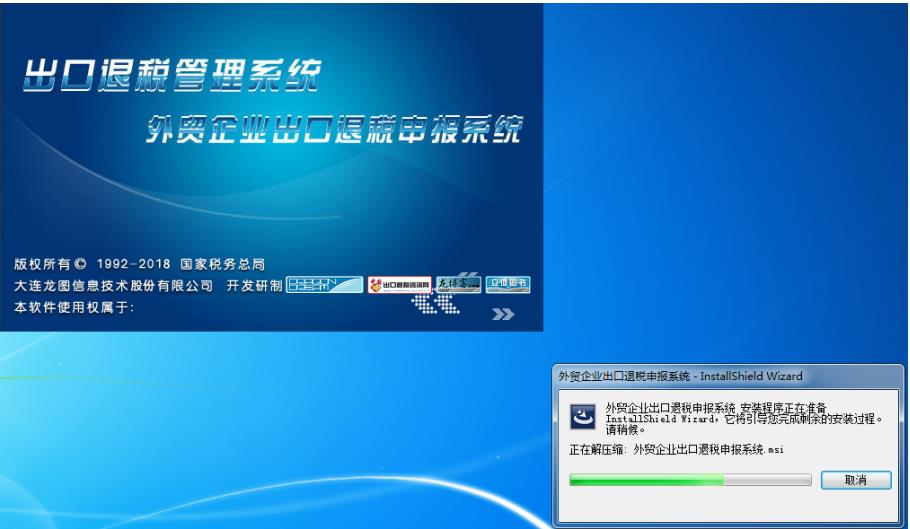Click the 本软件使用权属于 license line
The height and width of the screenshot is (529, 910).
pos(74,307)
